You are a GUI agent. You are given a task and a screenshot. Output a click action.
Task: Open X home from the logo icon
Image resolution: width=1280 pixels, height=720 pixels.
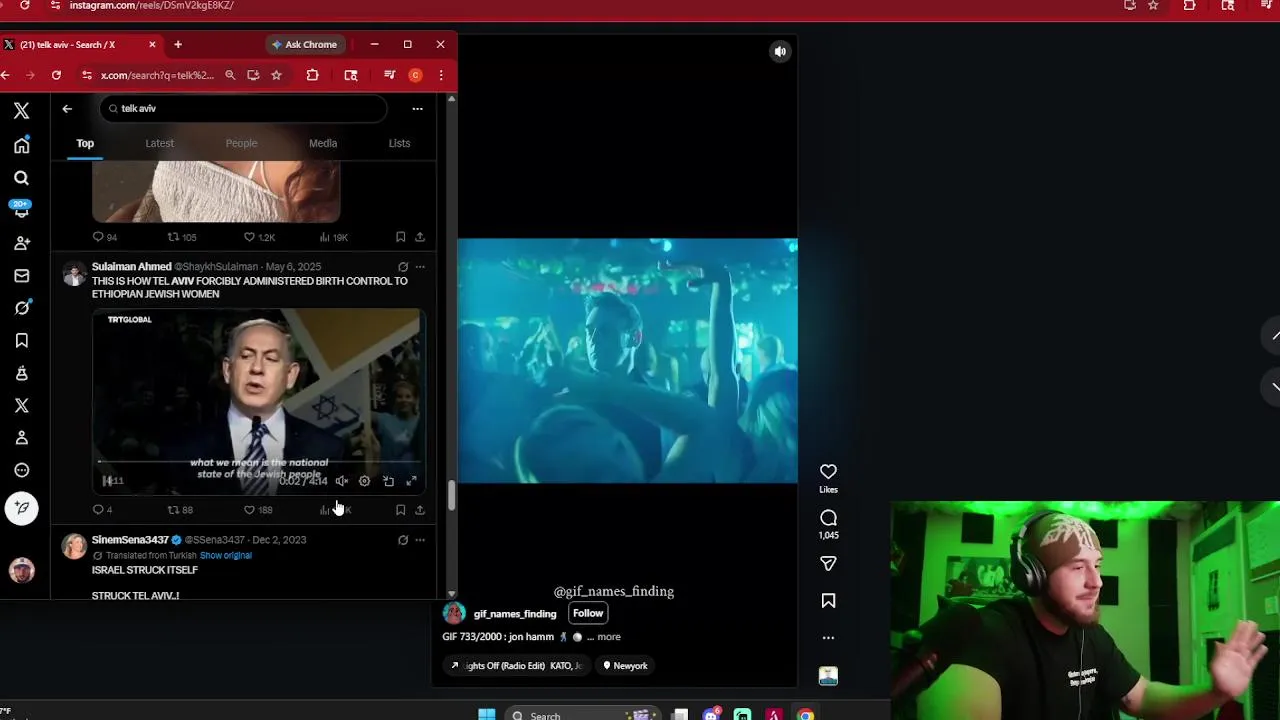pos(21,111)
